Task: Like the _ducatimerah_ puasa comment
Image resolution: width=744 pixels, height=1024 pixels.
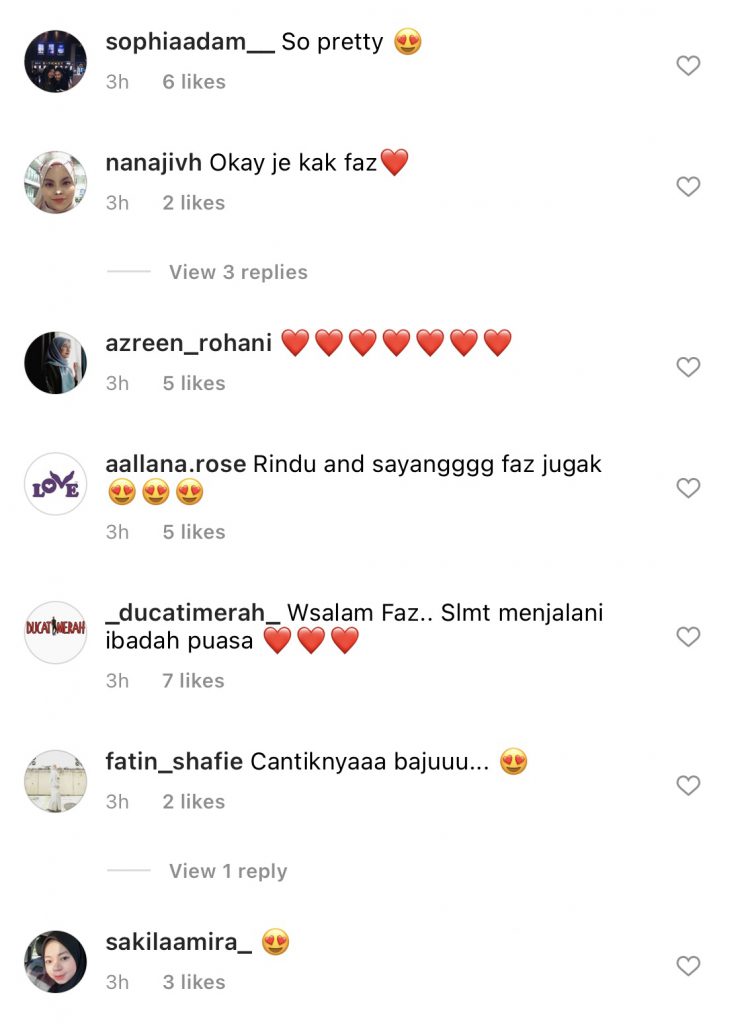Action: pyautogui.click(x=688, y=636)
